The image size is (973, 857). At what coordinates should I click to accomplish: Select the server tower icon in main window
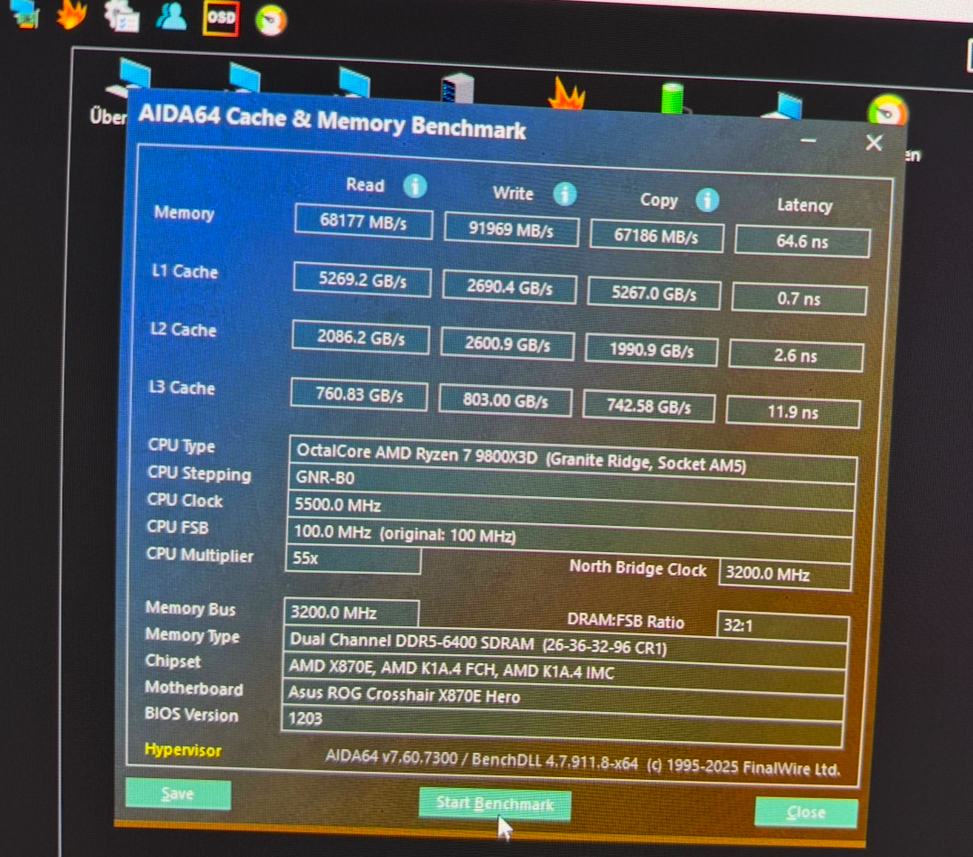click(x=457, y=89)
